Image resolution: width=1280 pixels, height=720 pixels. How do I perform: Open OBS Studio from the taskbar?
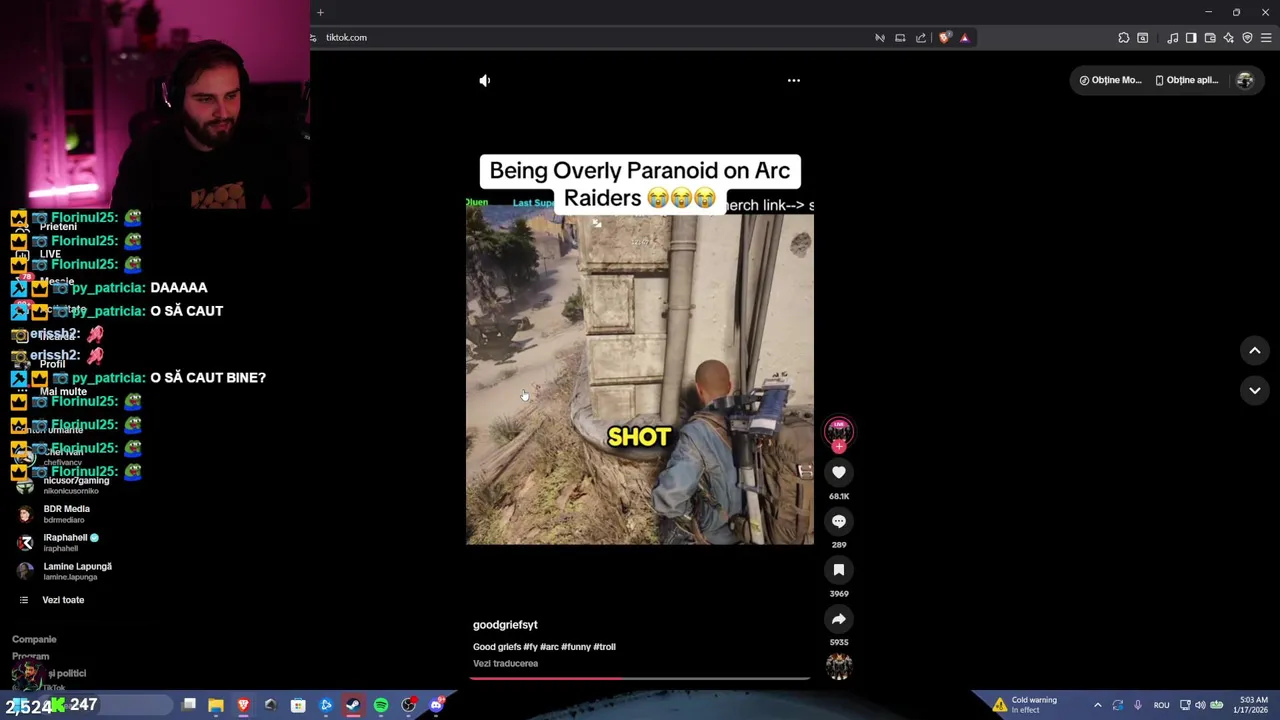click(x=408, y=705)
